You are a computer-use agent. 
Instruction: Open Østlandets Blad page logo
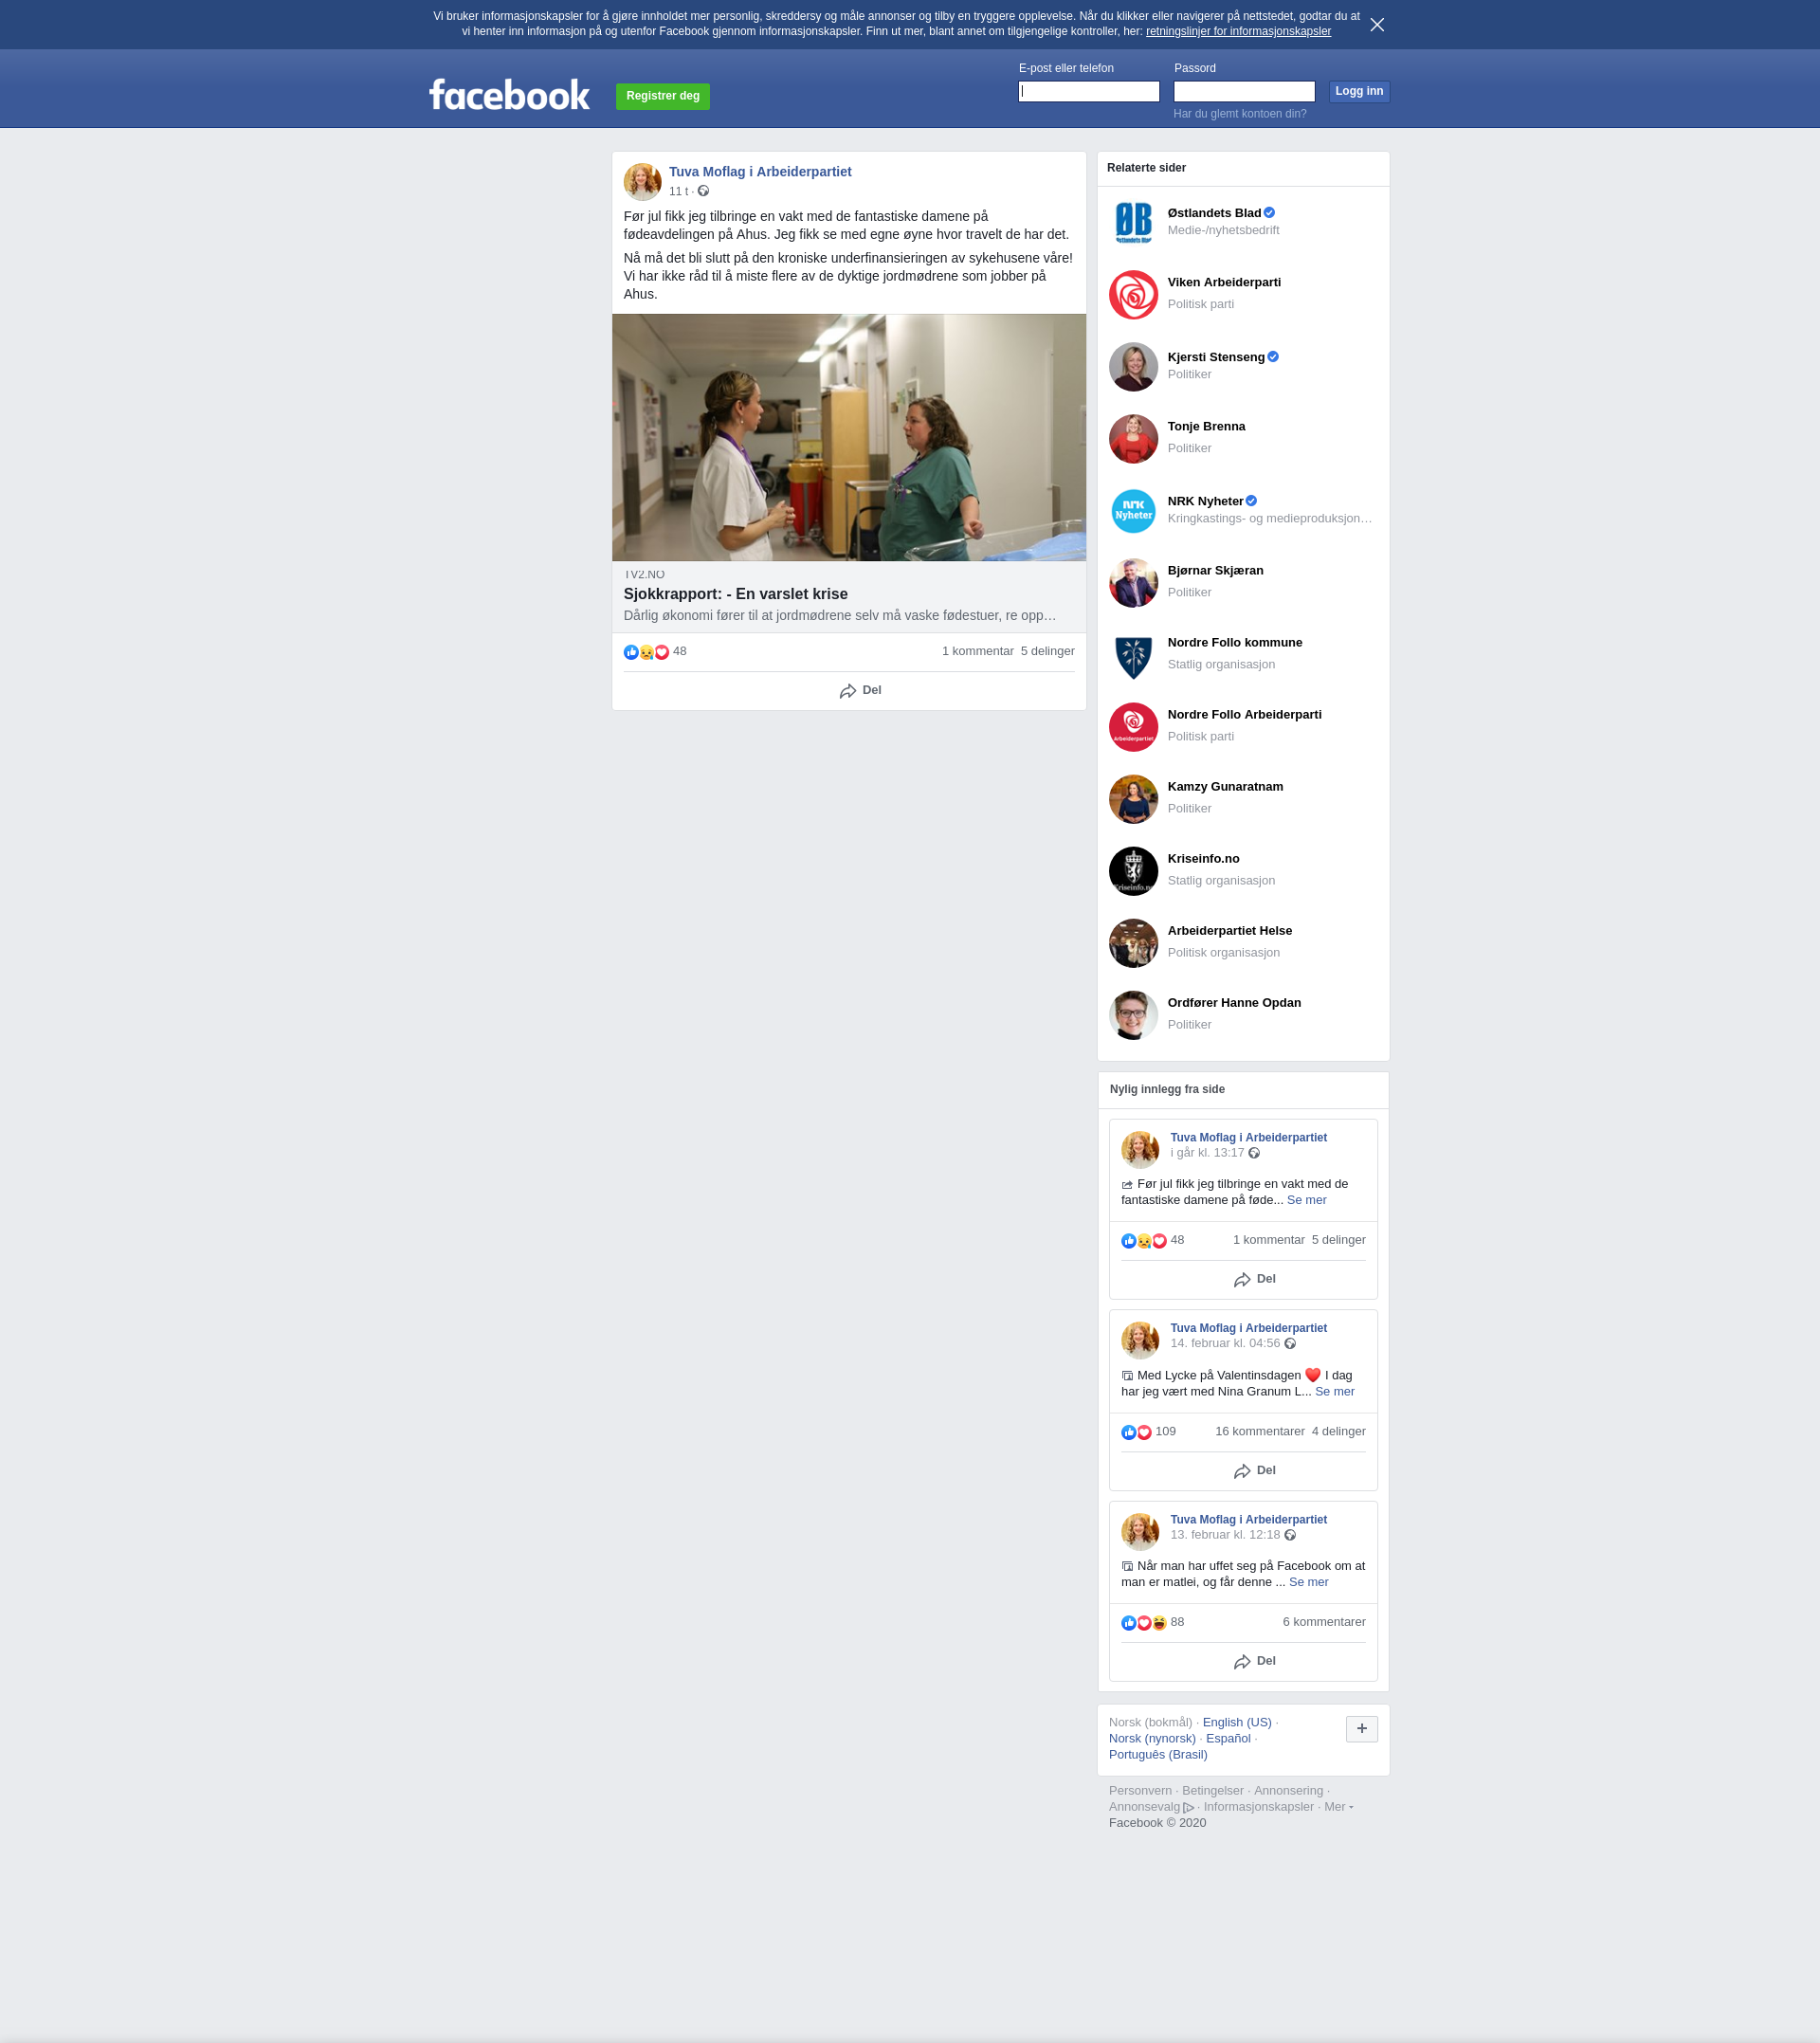point(1133,222)
